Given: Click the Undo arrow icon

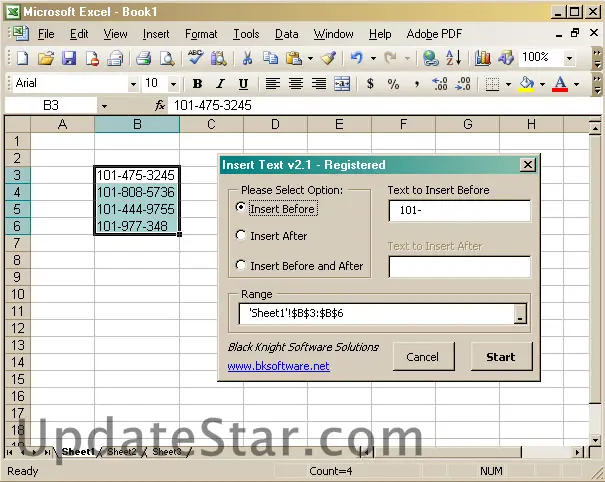Looking at the screenshot, I should click(x=357, y=58).
